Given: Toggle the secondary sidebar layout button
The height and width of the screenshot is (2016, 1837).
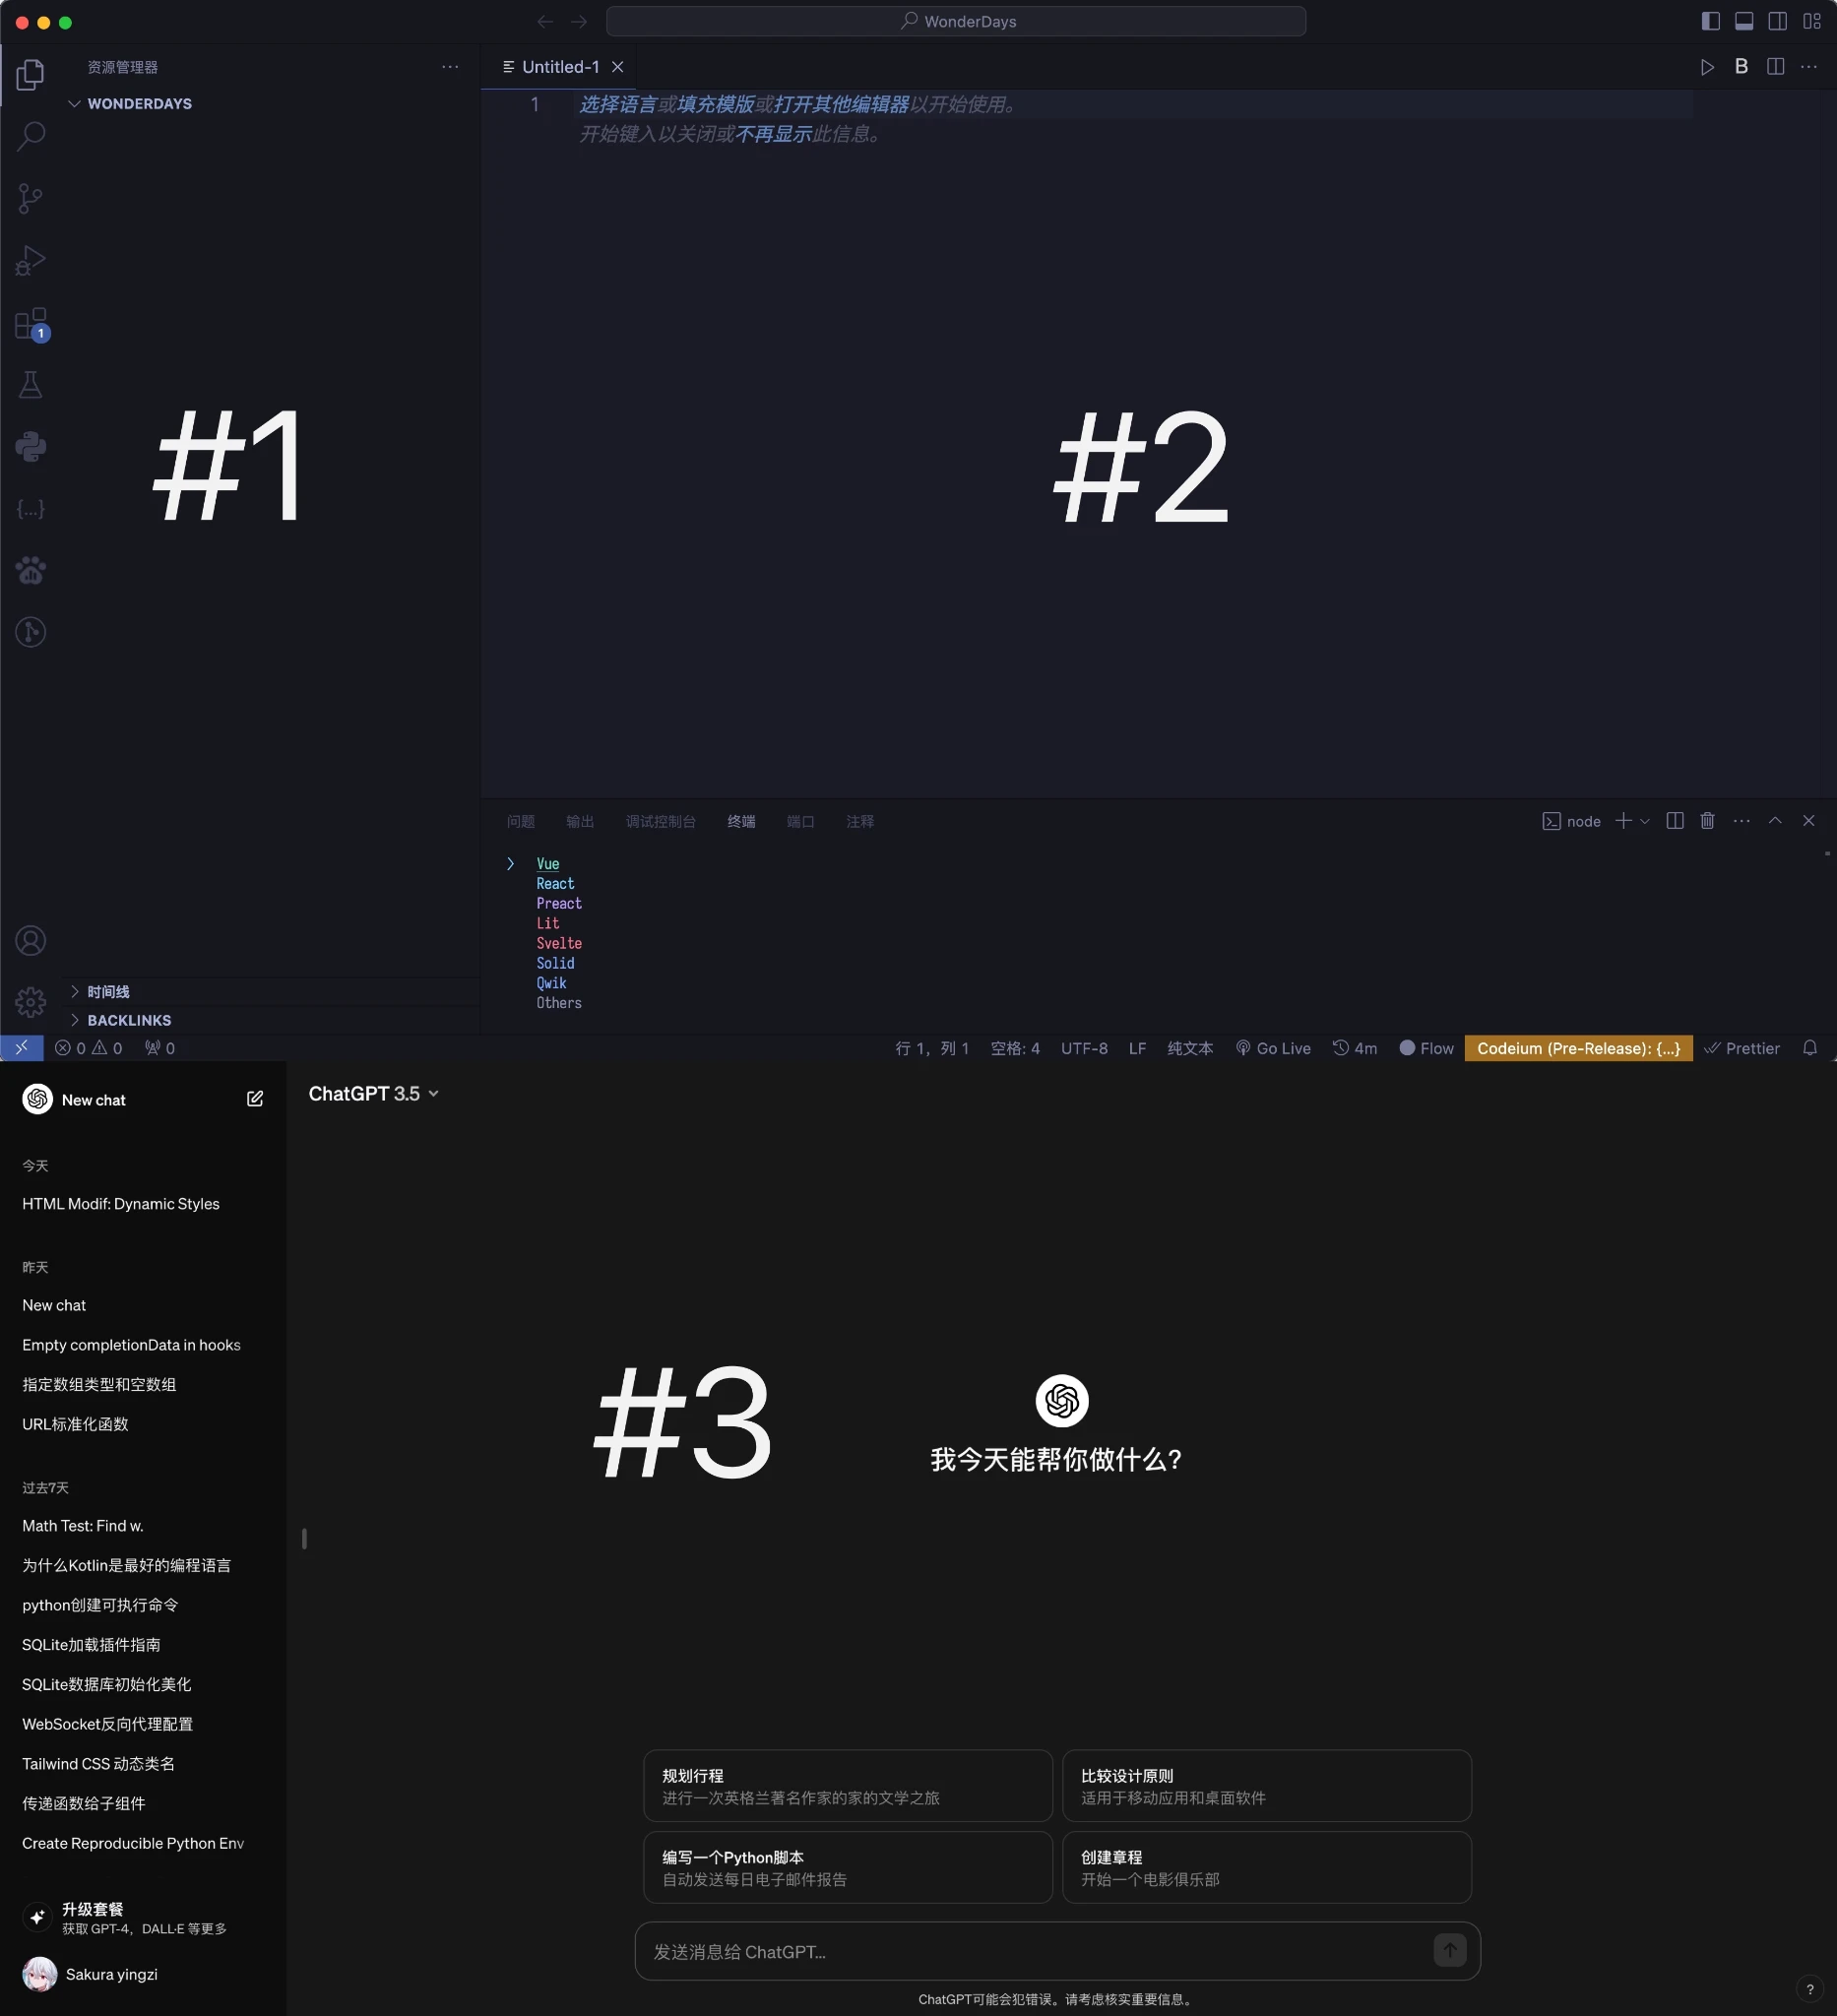Looking at the screenshot, I should pos(1777,21).
